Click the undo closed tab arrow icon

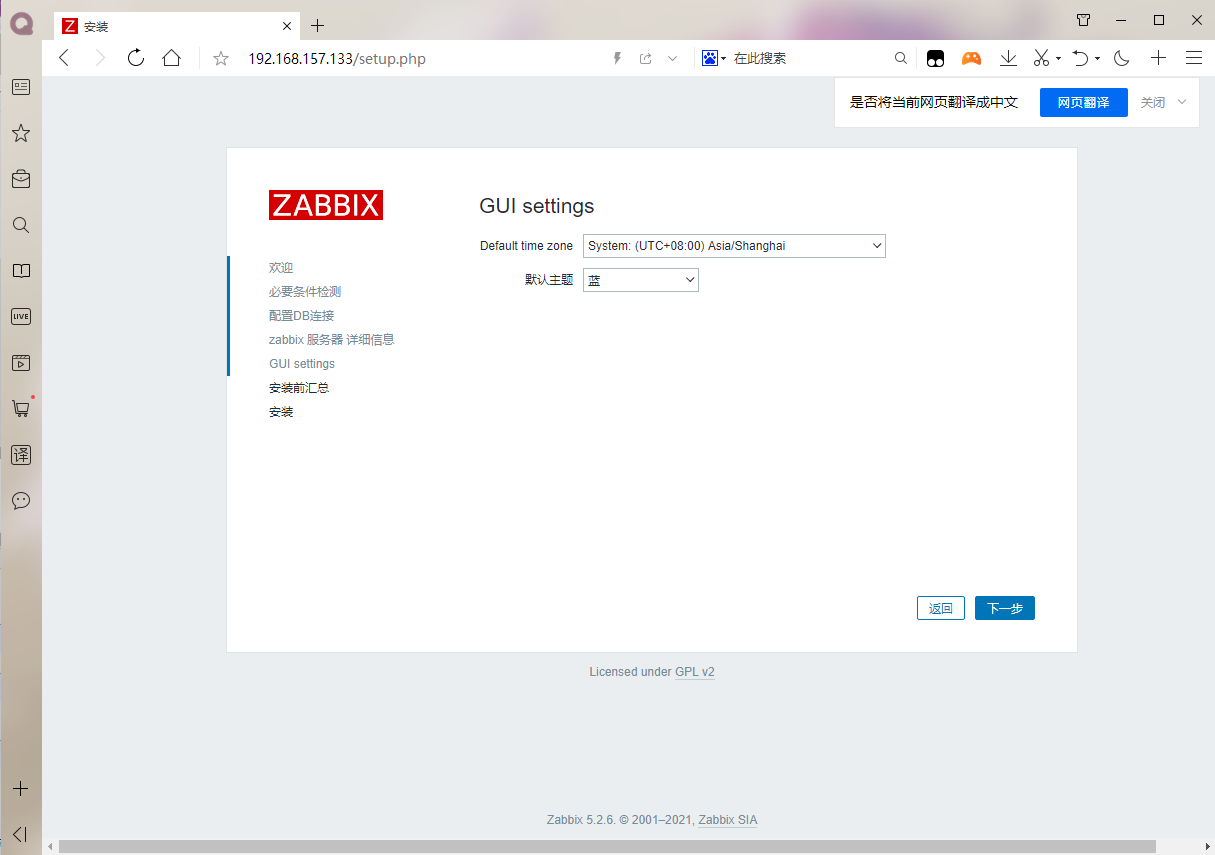click(1080, 58)
